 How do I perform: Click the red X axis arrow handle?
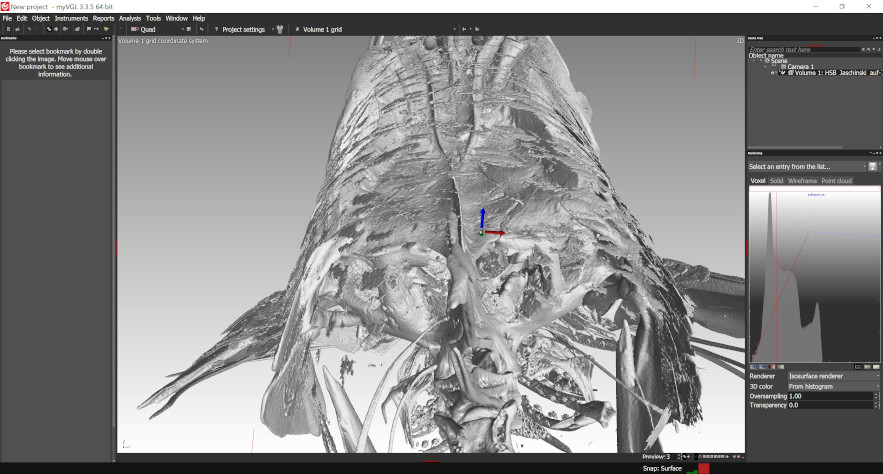click(496, 232)
